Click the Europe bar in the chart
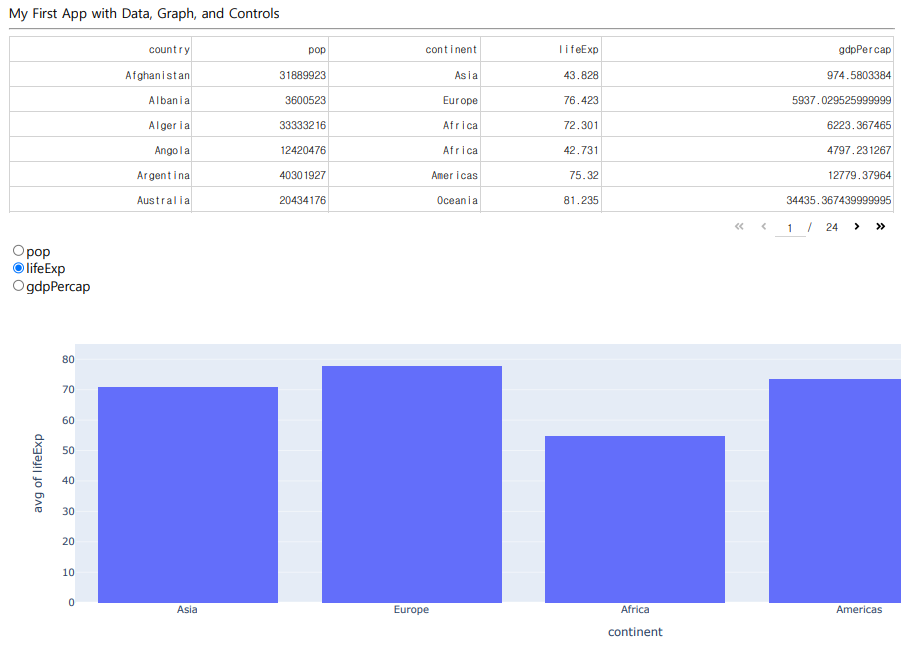The width and height of the screenshot is (917, 646). click(x=412, y=484)
